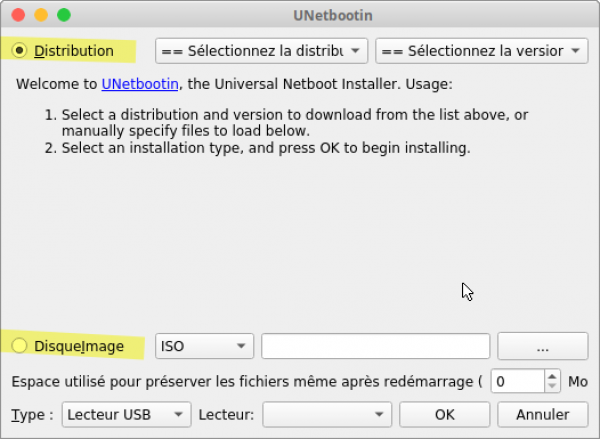Viewport: 600px width, 439px height.
Task: Expand the 'Sélectionnez la version' dropdown
Action: click(481, 50)
